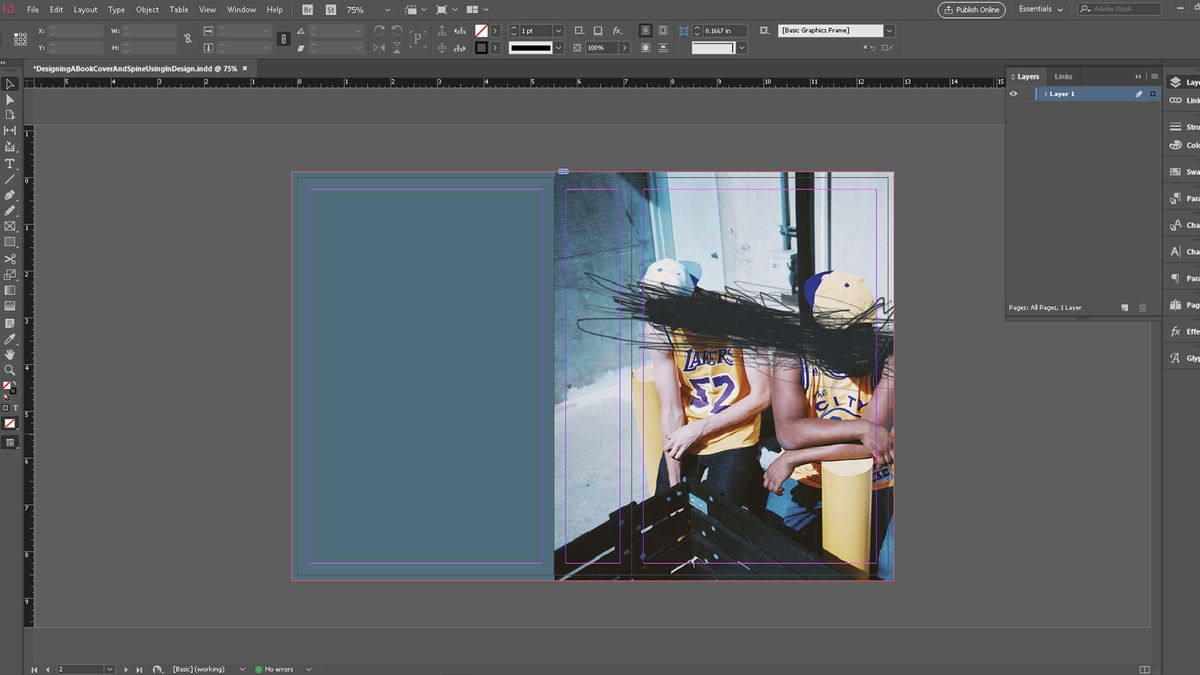Screen dimensions: 1200x675
Task: Switch to the Links tab
Action: click(1063, 75)
